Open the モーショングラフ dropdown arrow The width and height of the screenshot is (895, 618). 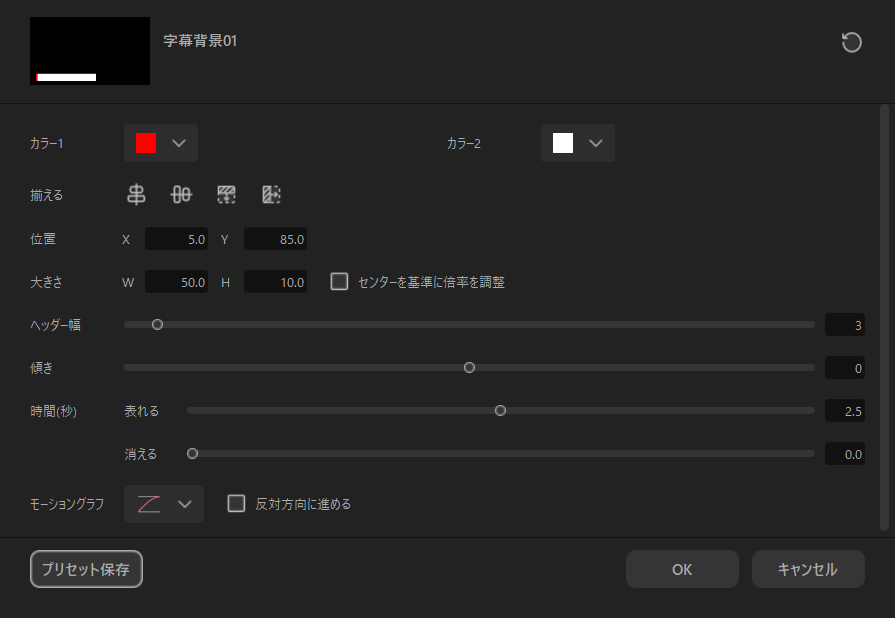[x=184, y=504]
